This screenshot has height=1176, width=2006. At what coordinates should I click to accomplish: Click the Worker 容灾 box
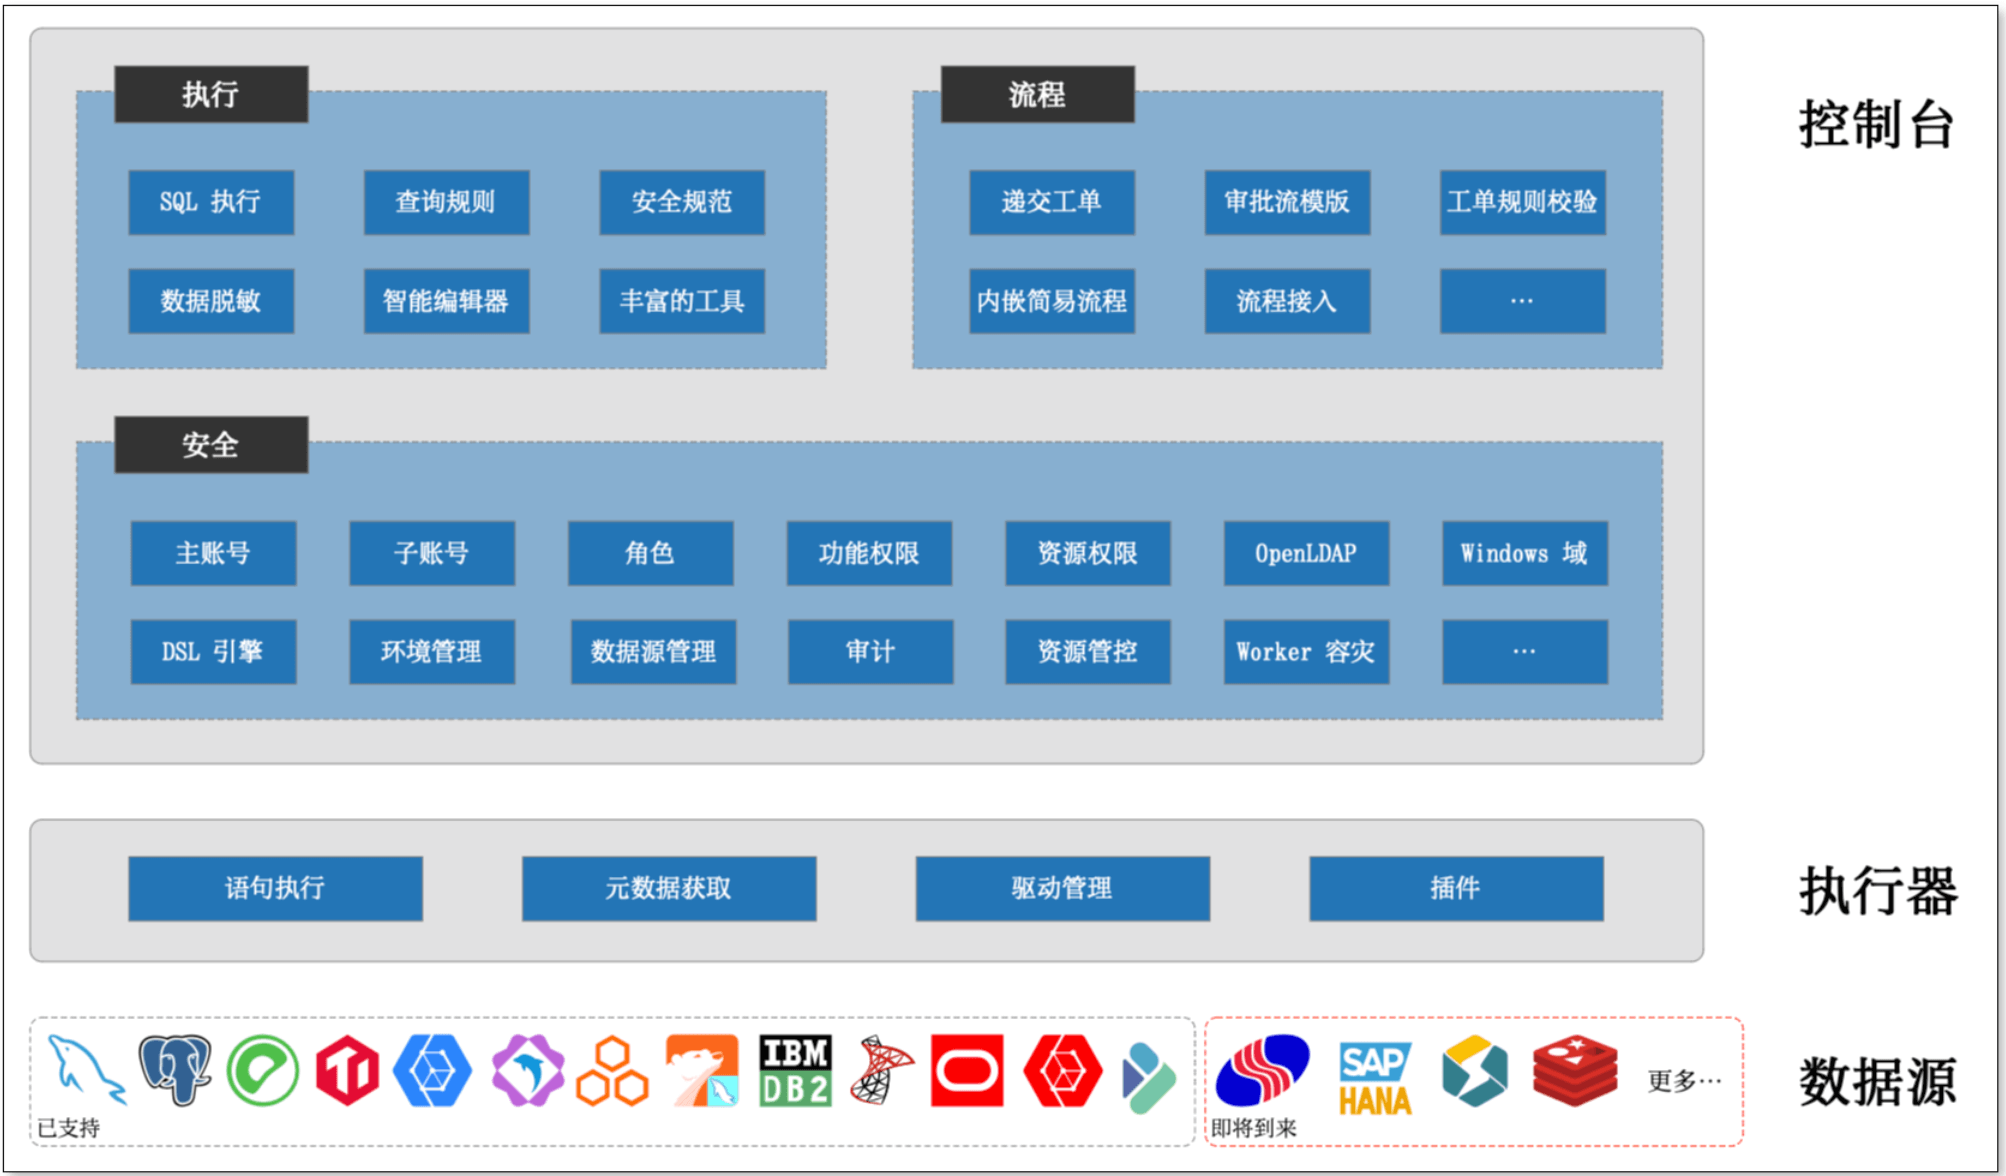[1305, 652]
